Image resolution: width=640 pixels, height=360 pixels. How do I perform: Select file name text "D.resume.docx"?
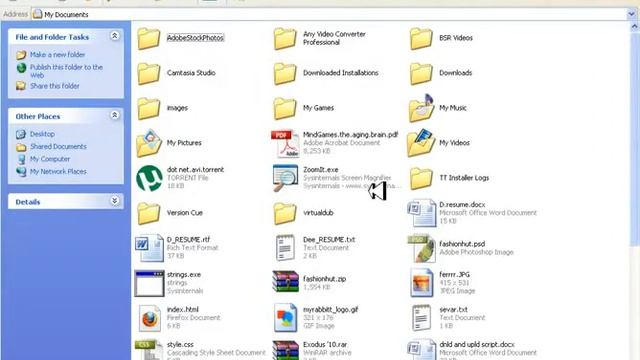pyautogui.click(x=462, y=205)
